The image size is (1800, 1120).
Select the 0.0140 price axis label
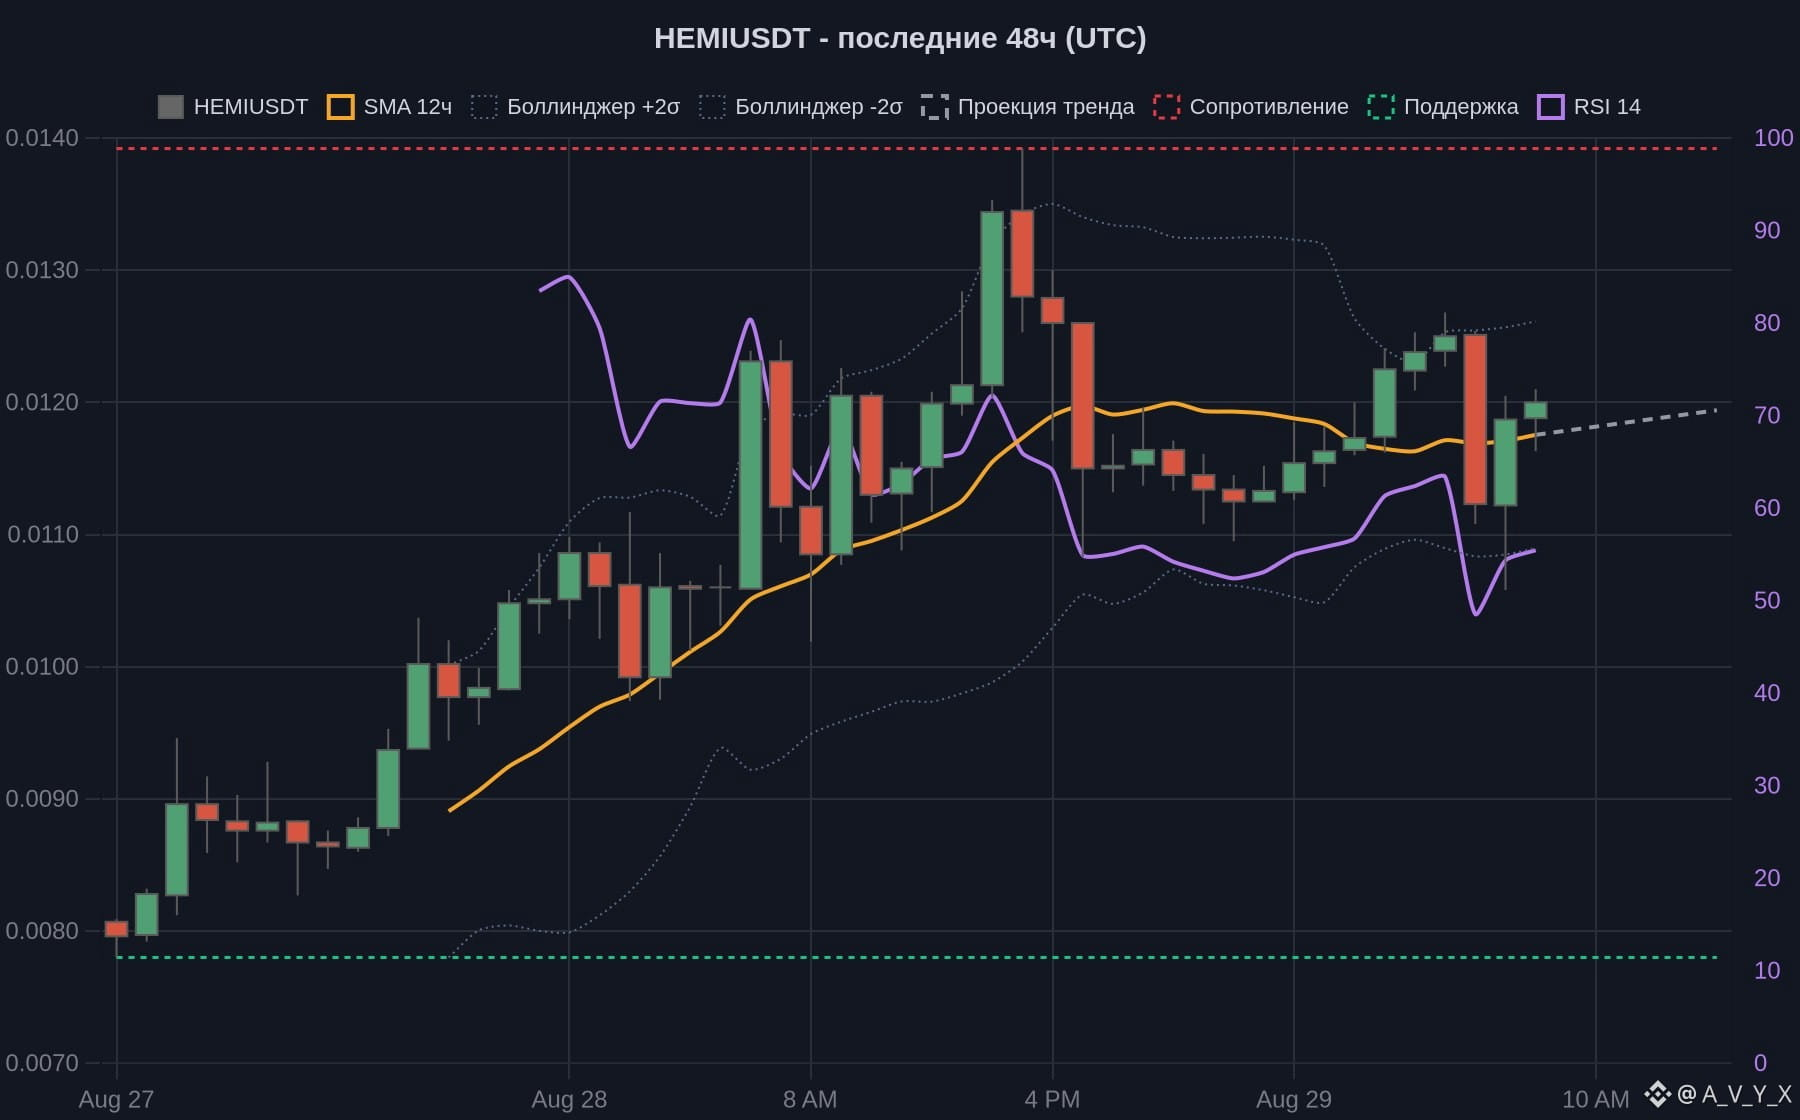[42, 138]
